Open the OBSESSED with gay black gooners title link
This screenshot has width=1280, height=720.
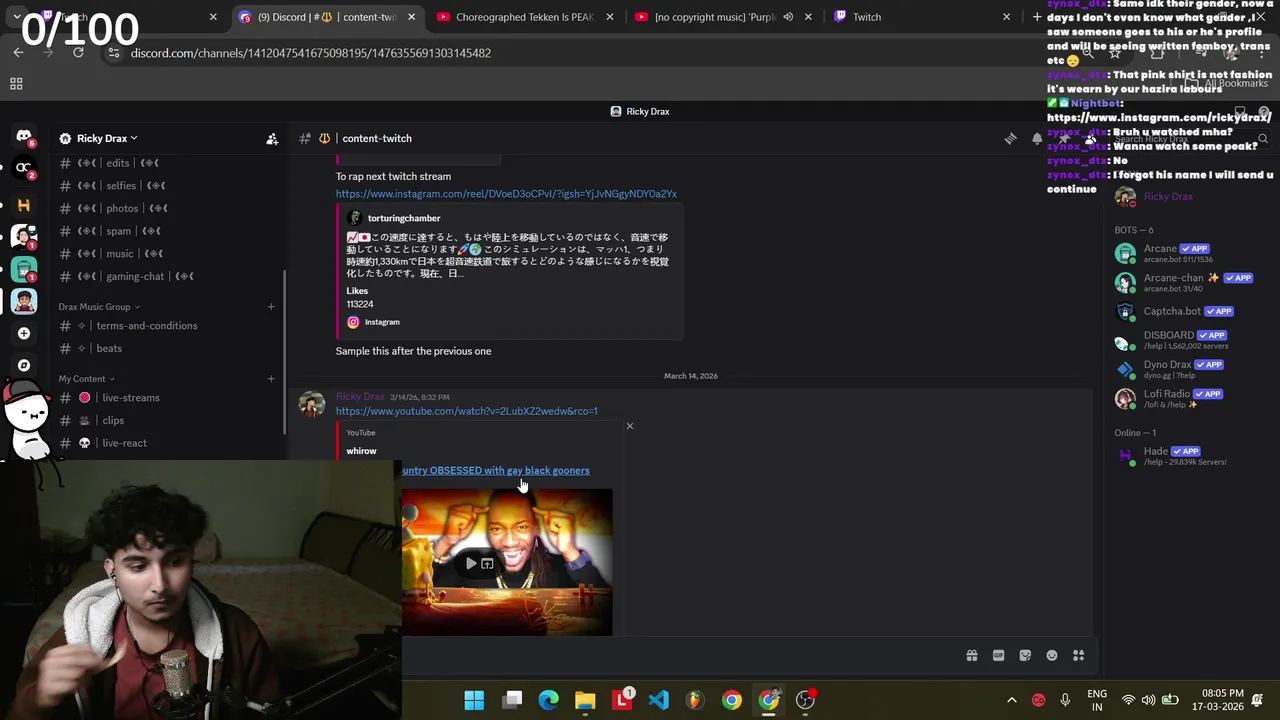(x=495, y=470)
